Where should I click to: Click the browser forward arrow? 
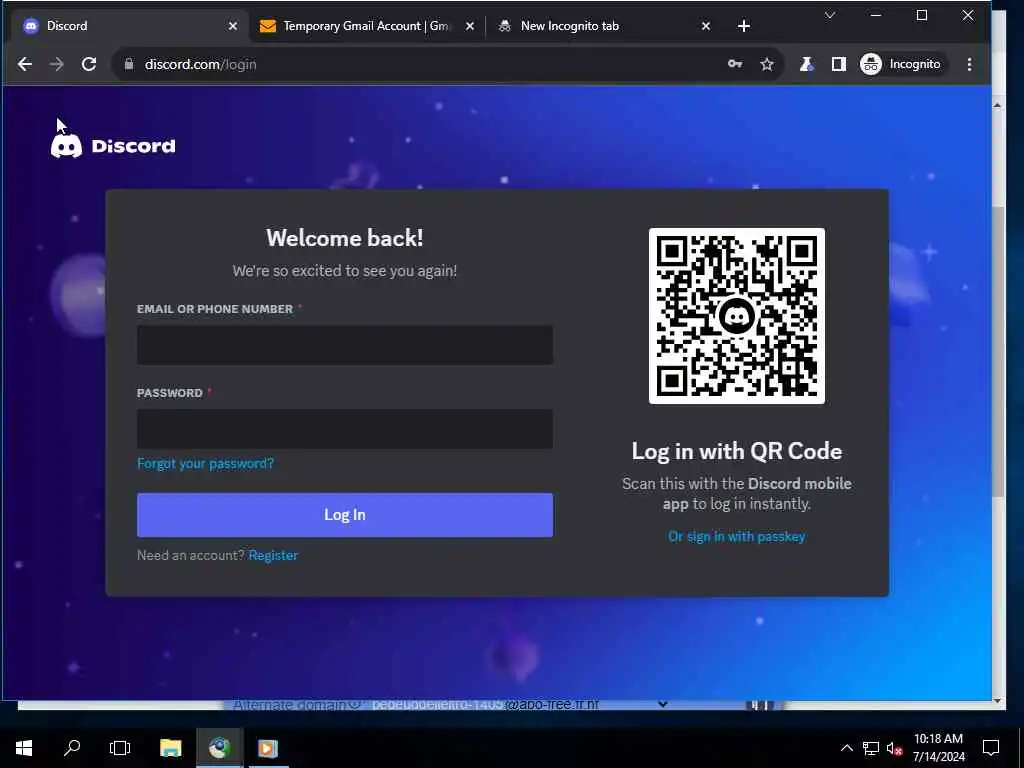click(57, 64)
